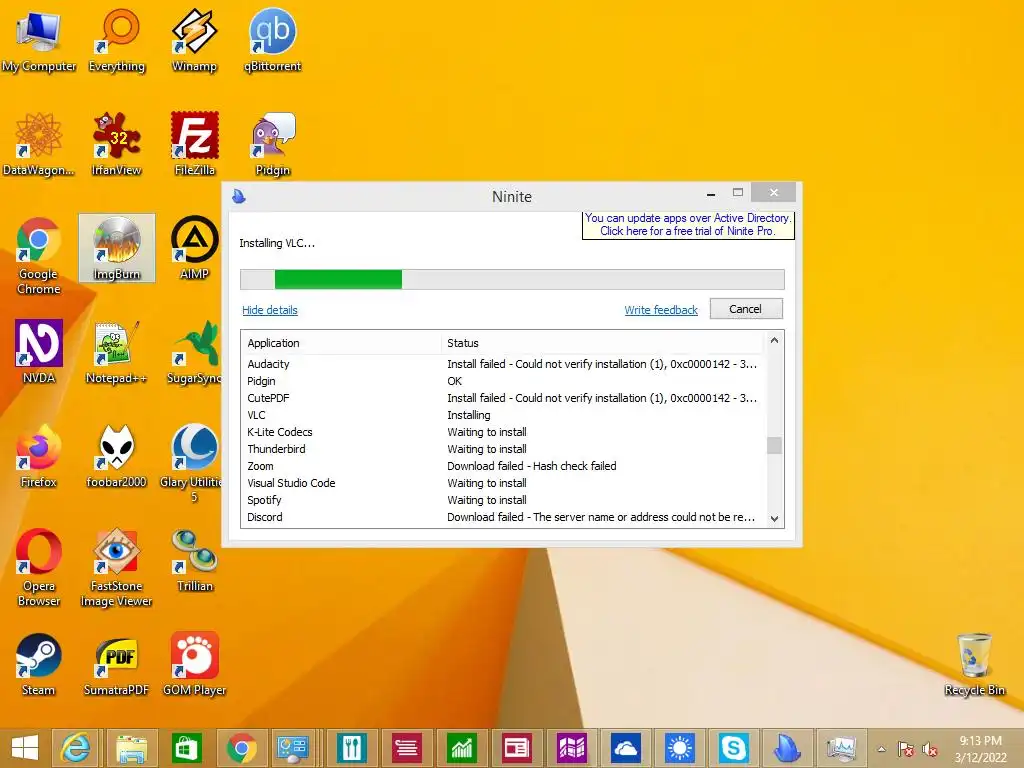Select the foobar2000 desktop icon
1024x768 pixels.
click(116, 456)
